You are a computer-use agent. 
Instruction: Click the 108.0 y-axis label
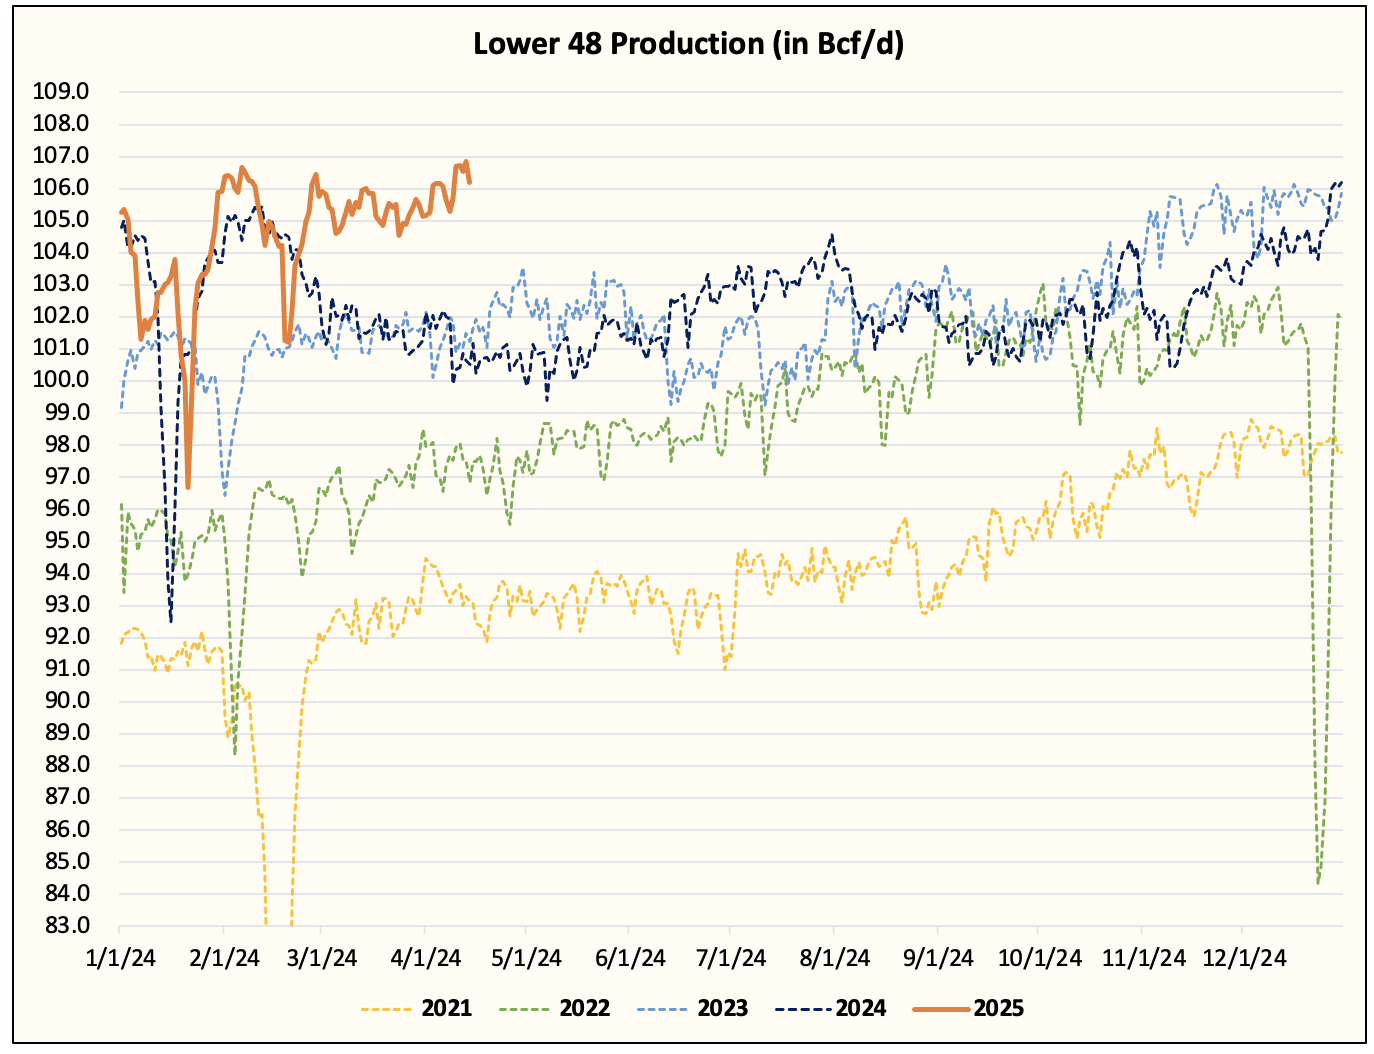(x=61, y=123)
